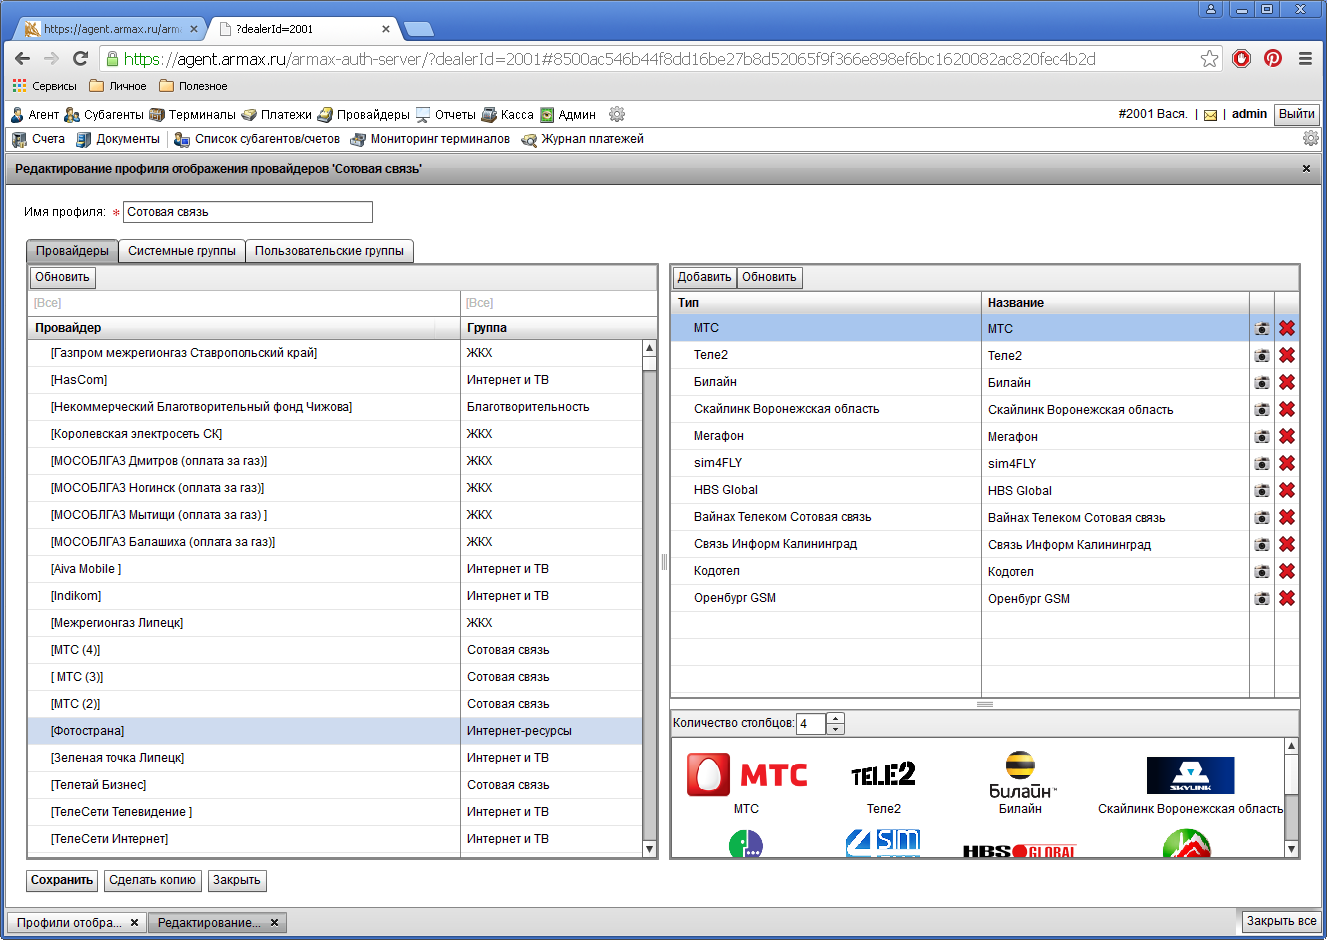
Task: Click camera icon for Скайлинк row
Action: click(x=1262, y=409)
